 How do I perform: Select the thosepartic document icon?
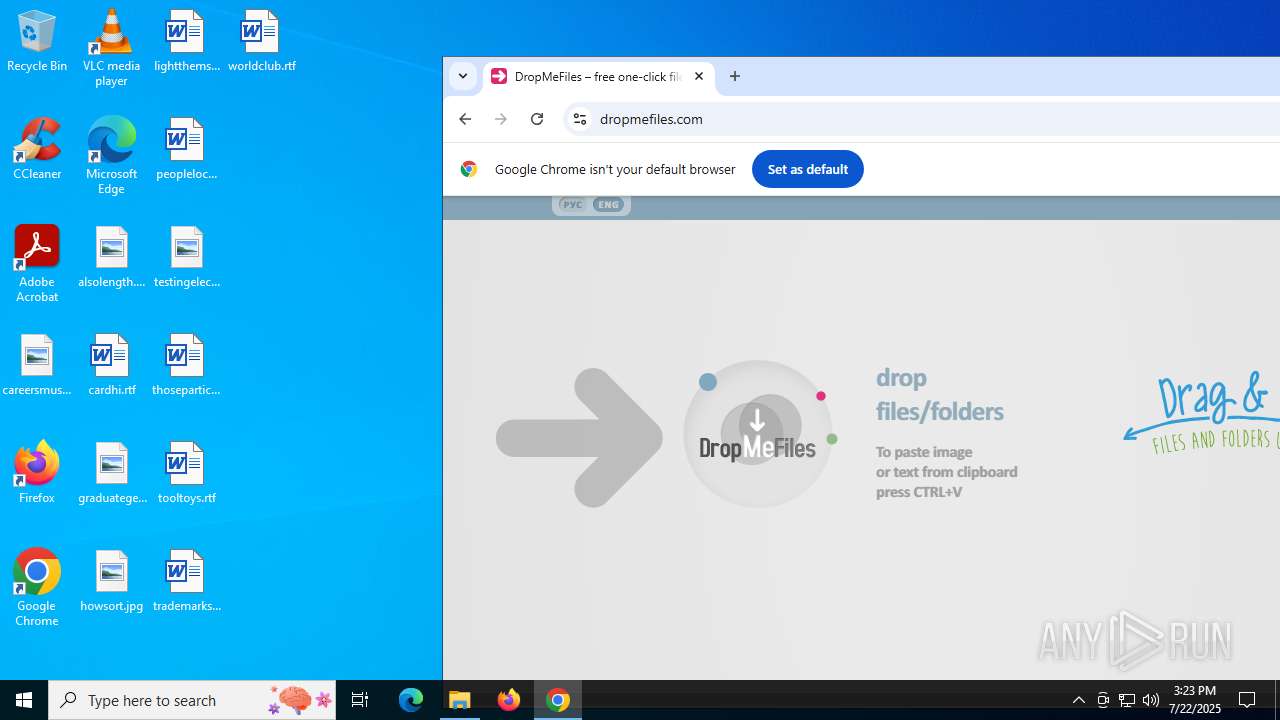186,365
